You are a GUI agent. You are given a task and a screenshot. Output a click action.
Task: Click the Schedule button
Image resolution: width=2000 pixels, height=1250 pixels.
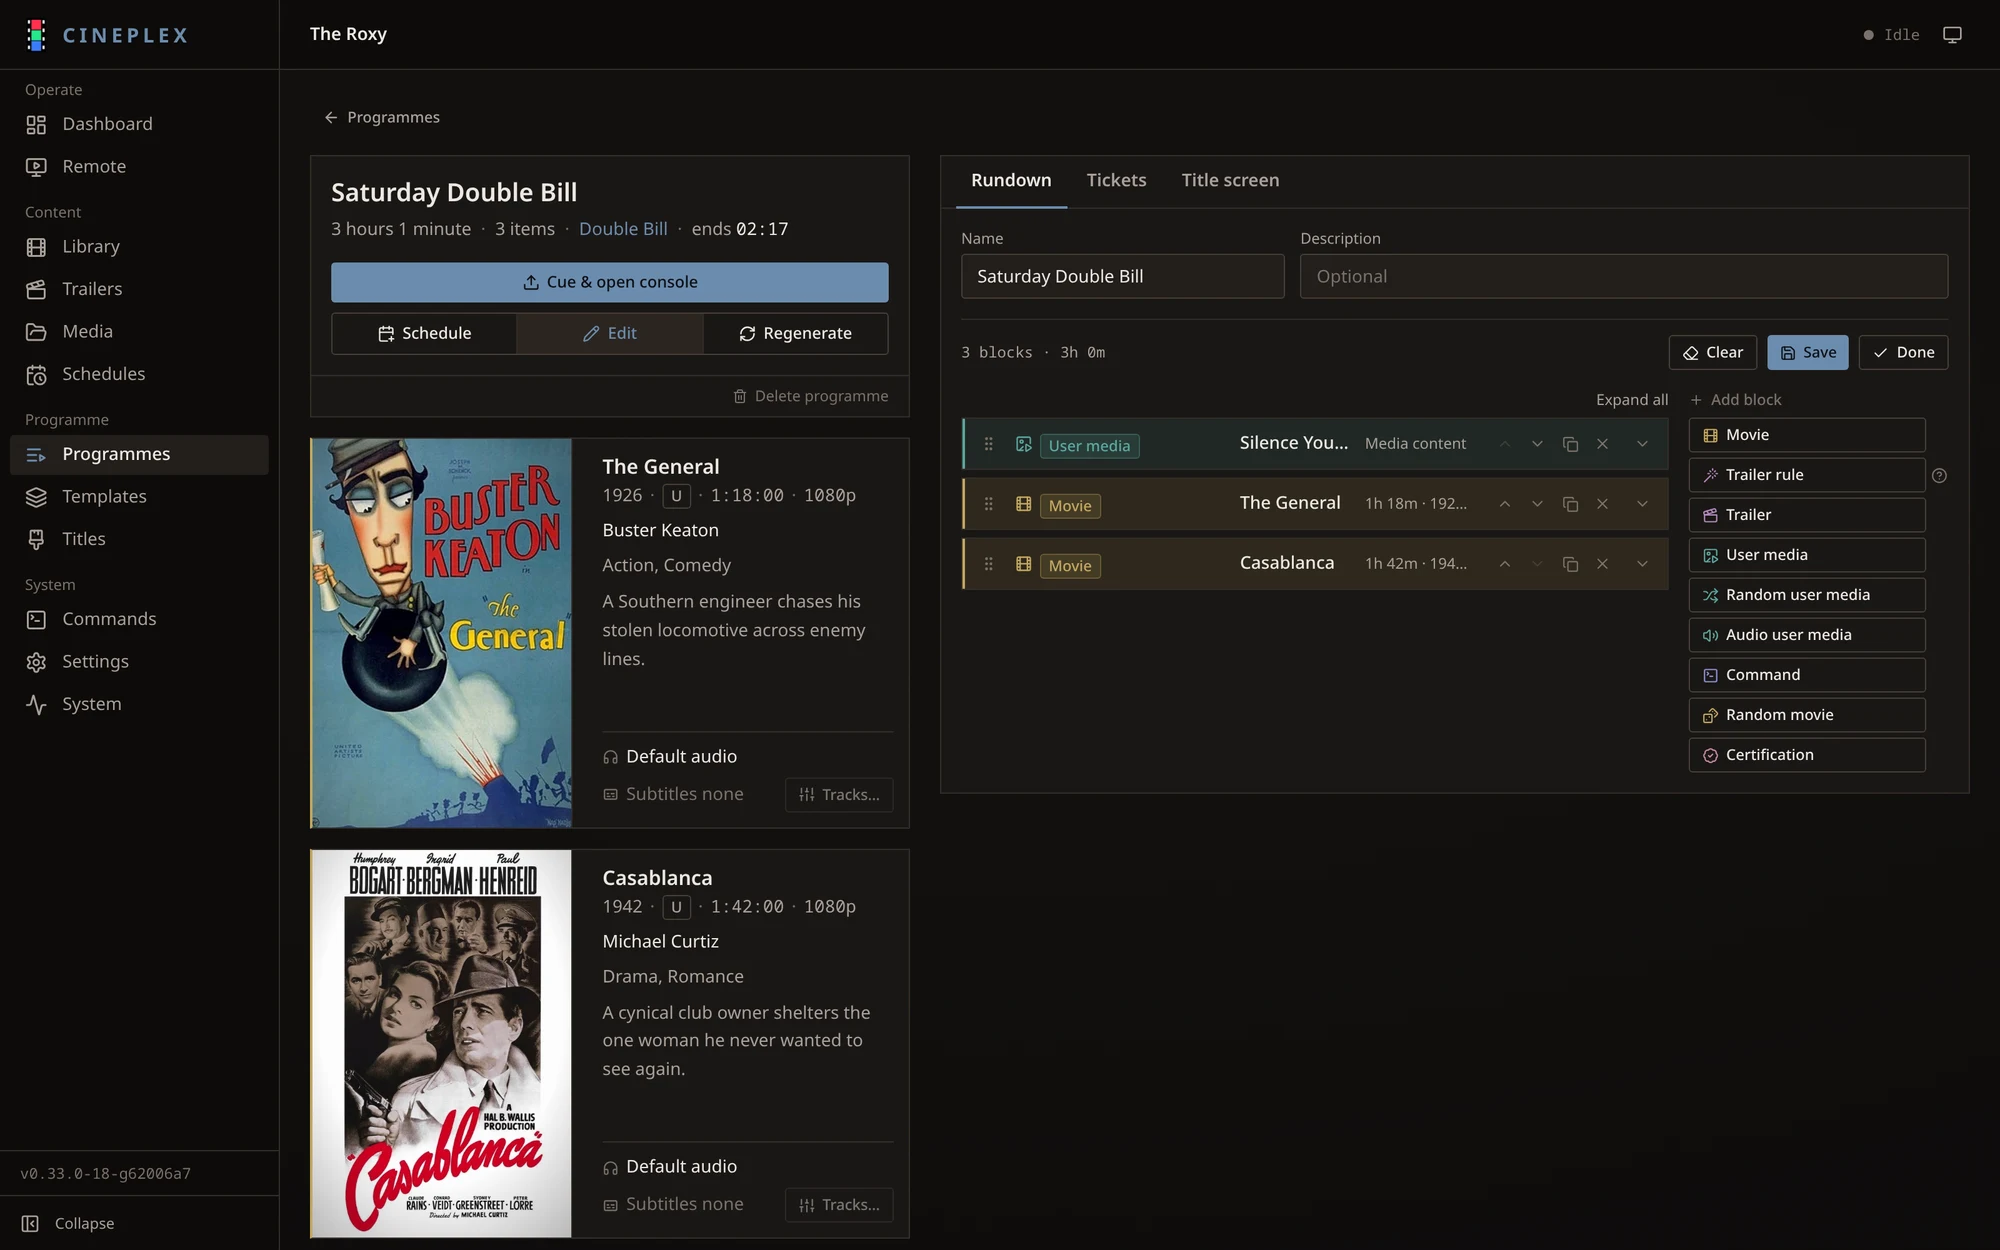424,333
